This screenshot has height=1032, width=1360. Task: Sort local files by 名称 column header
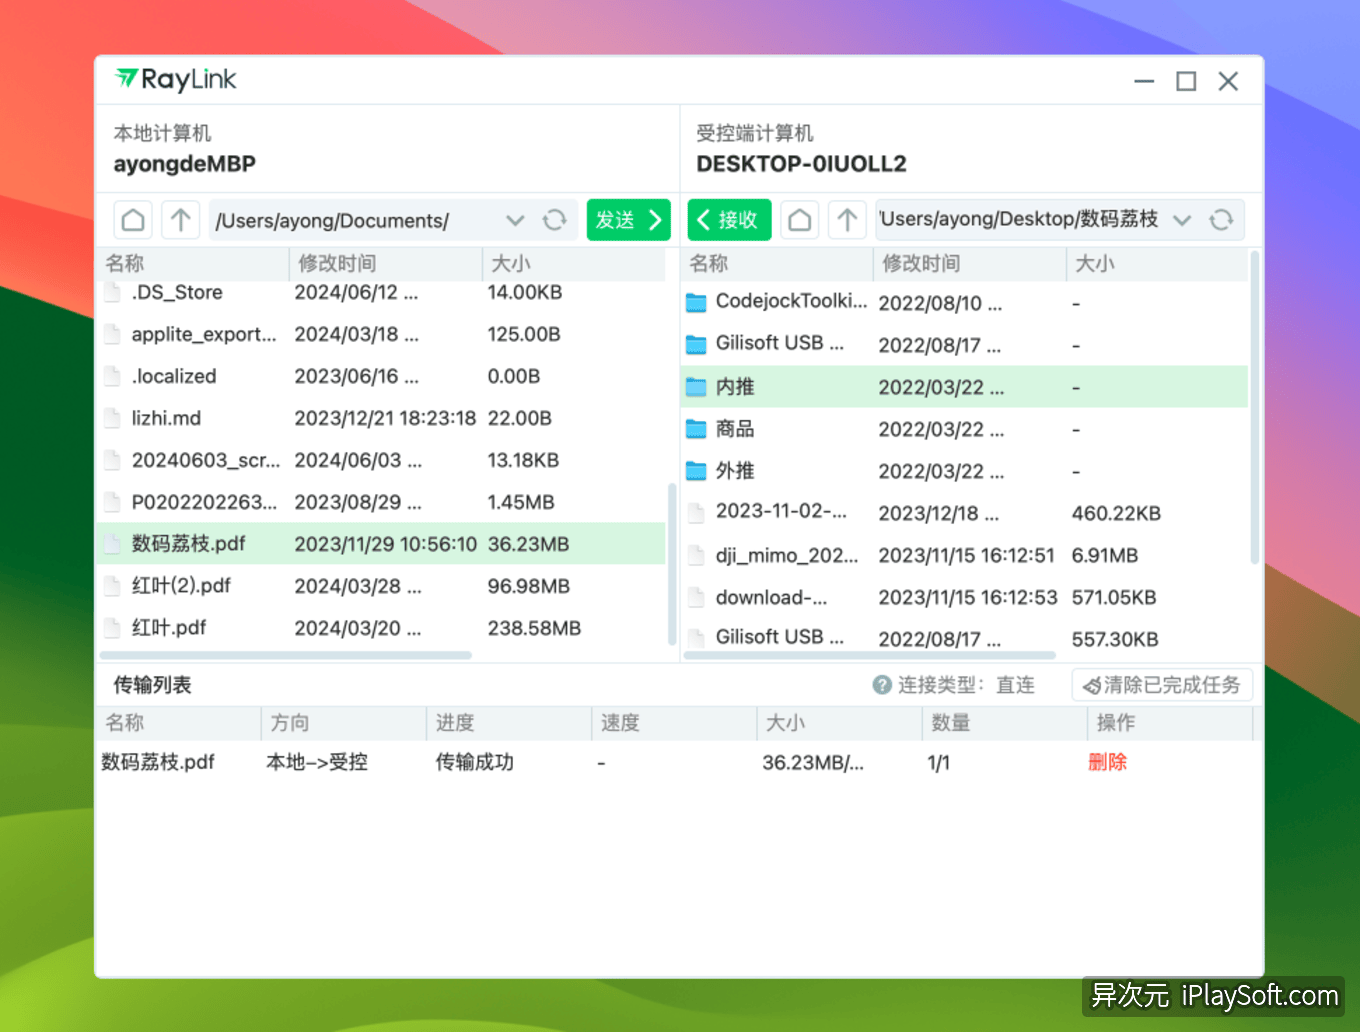pyautogui.click(x=125, y=263)
